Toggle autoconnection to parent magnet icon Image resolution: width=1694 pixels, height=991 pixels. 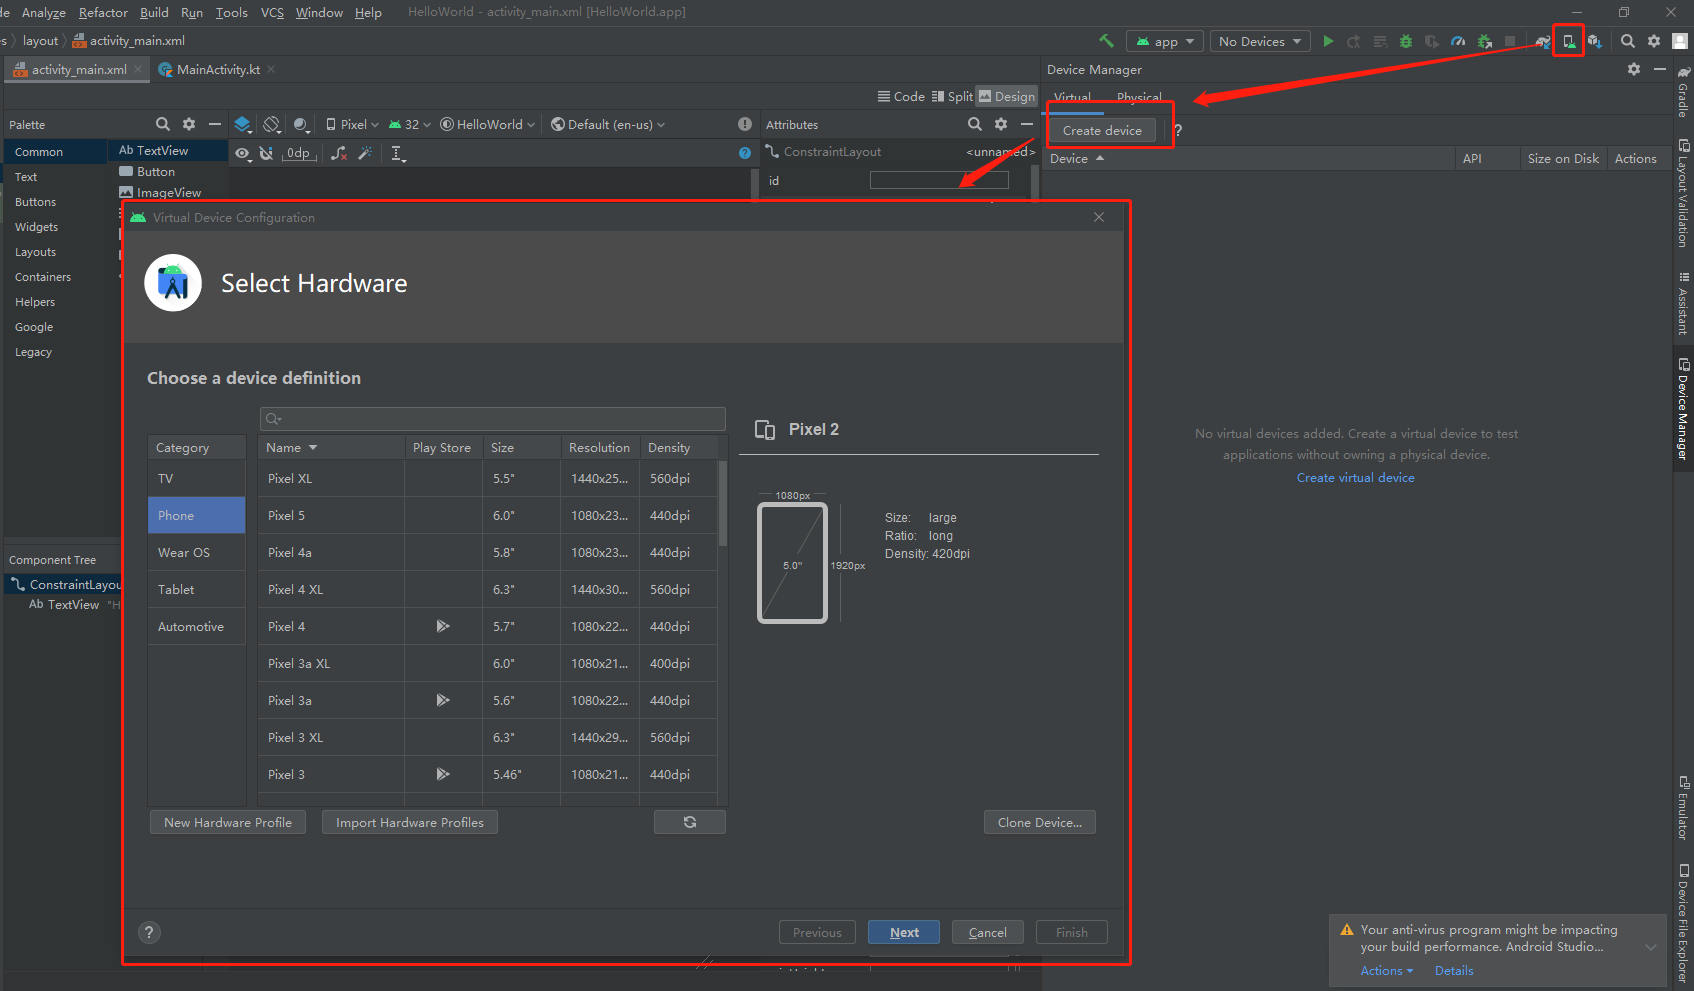266,153
